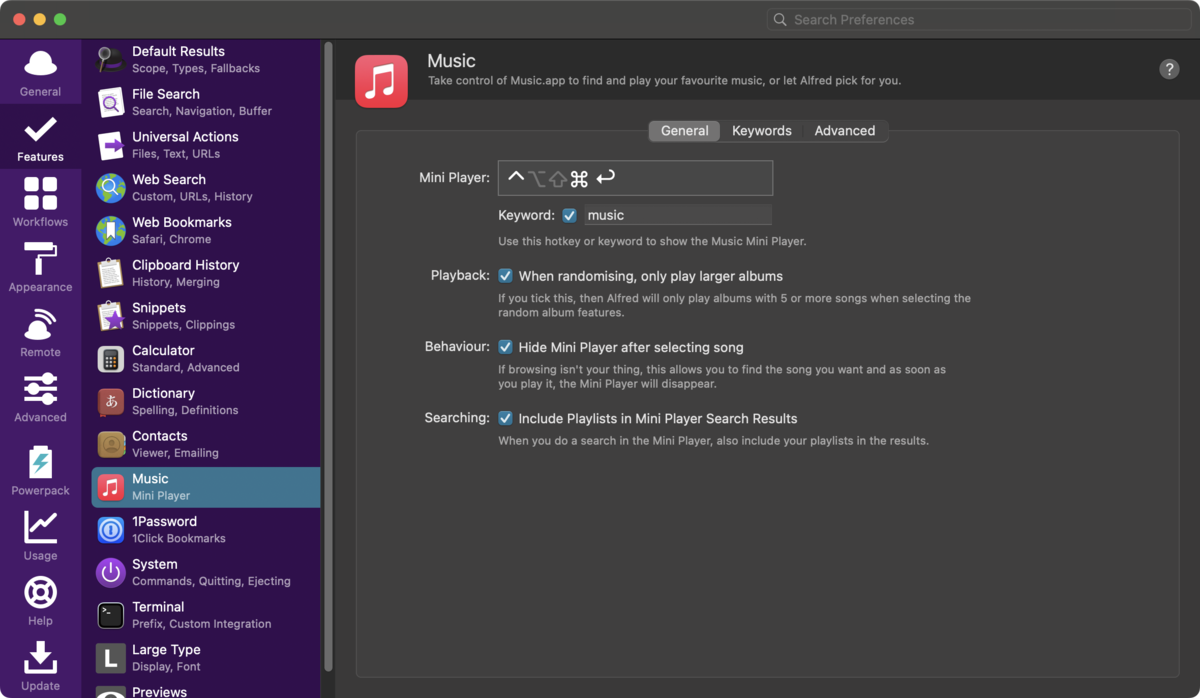The image size is (1200, 698).
Task: Click the 'Display, Font' subtitle
Action: click(x=166, y=667)
